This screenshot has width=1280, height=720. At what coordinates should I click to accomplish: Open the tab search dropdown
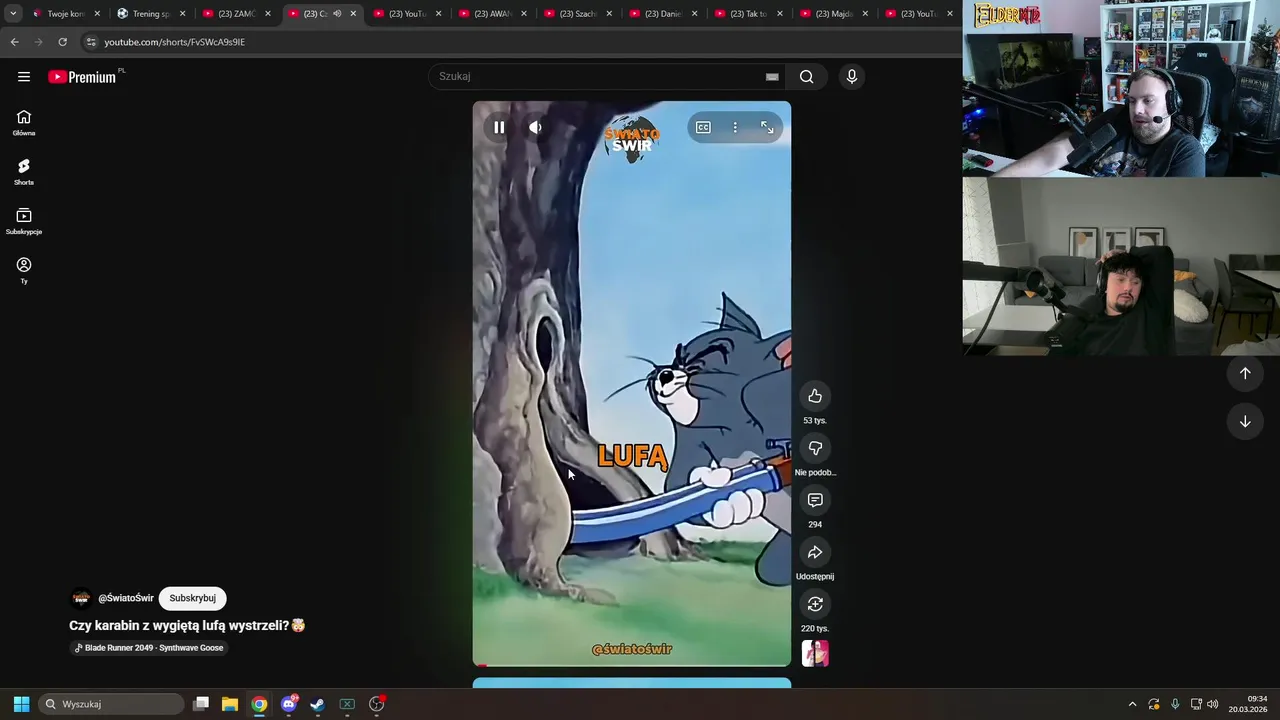13,14
